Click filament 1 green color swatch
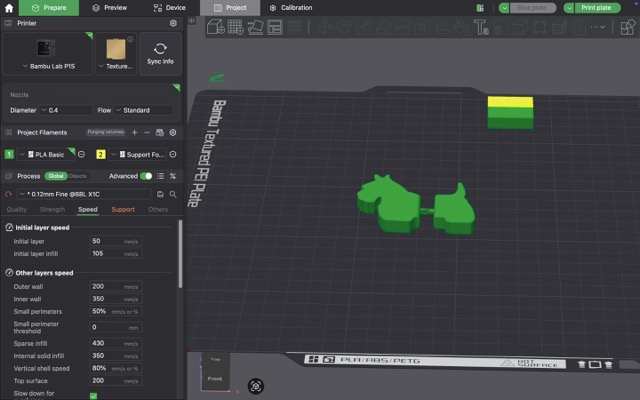Image resolution: width=640 pixels, height=400 pixels. pyautogui.click(x=9, y=154)
